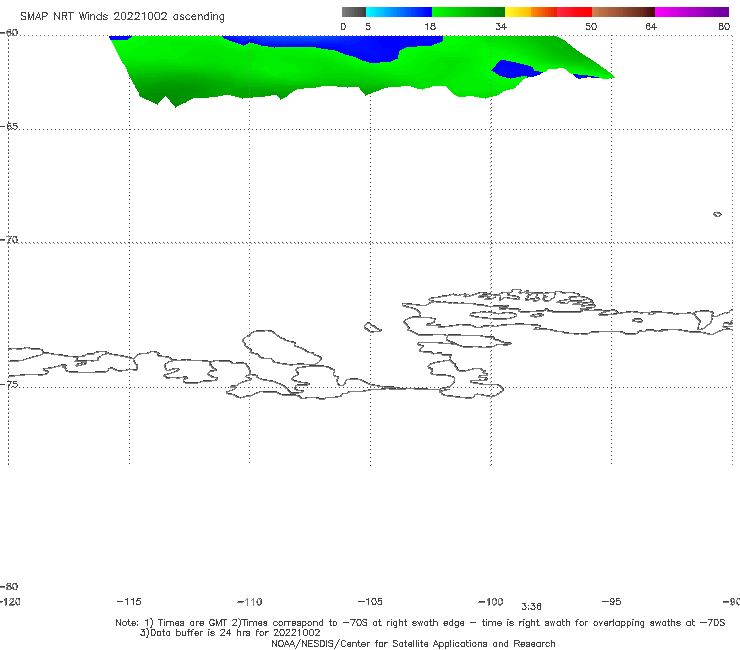Click the longitude axis label '-100'
Image resolution: width=740 pixels, height=650 pixels.
[491, 601]
